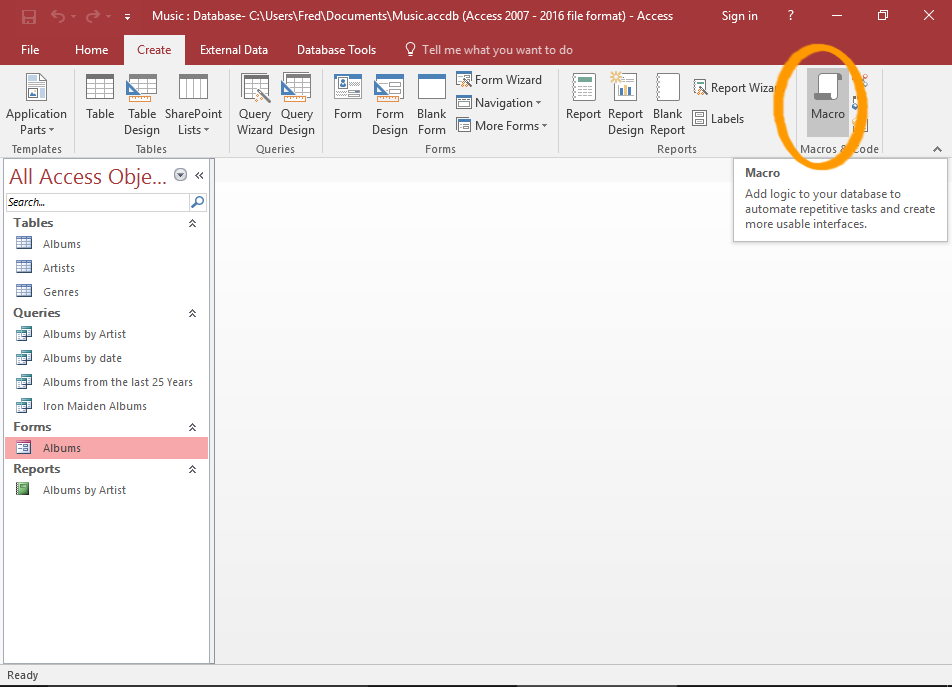The image size is (952, 687).
Task: Select the Create tab
Action: (x=154, y=50)
